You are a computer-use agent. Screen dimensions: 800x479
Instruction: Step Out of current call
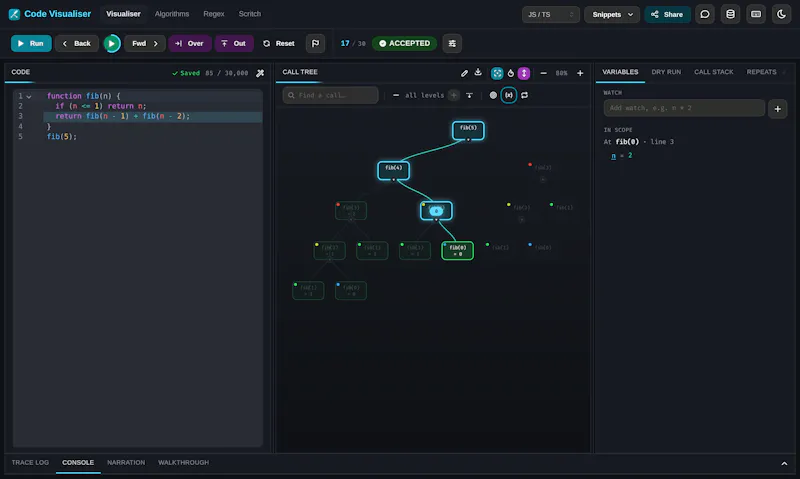click(x=234, y=43)
